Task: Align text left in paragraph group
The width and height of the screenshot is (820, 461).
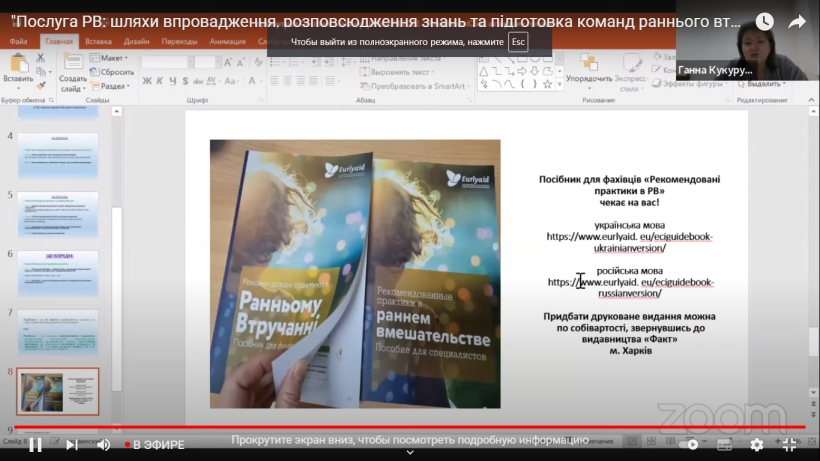Action: (x=275, y=80)
